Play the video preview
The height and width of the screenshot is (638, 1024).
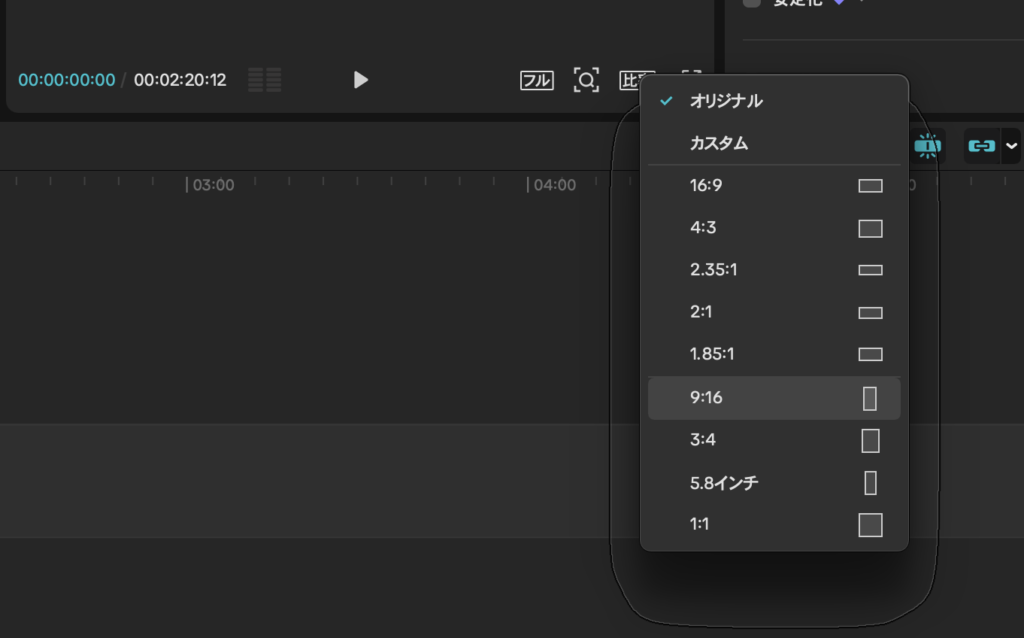click(361, 80)
